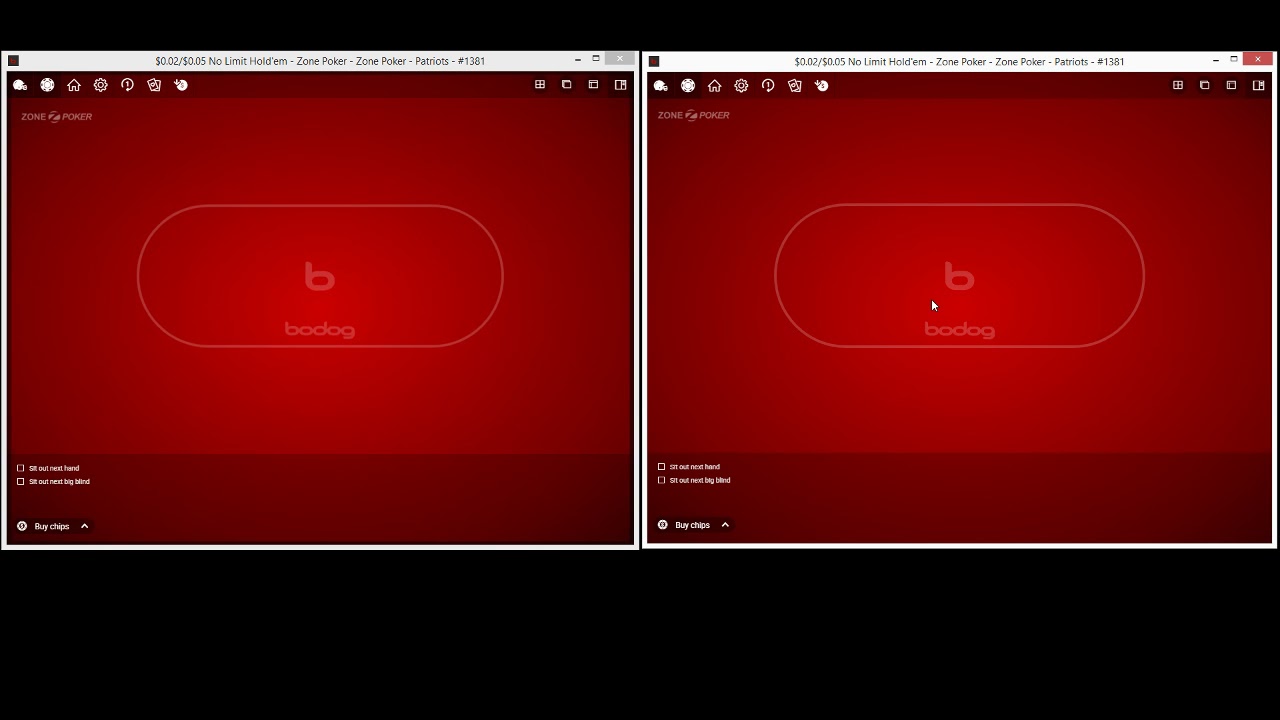Click the window layout icon in left window
The height and width of the screenshot is (720, 1280).
593,85
